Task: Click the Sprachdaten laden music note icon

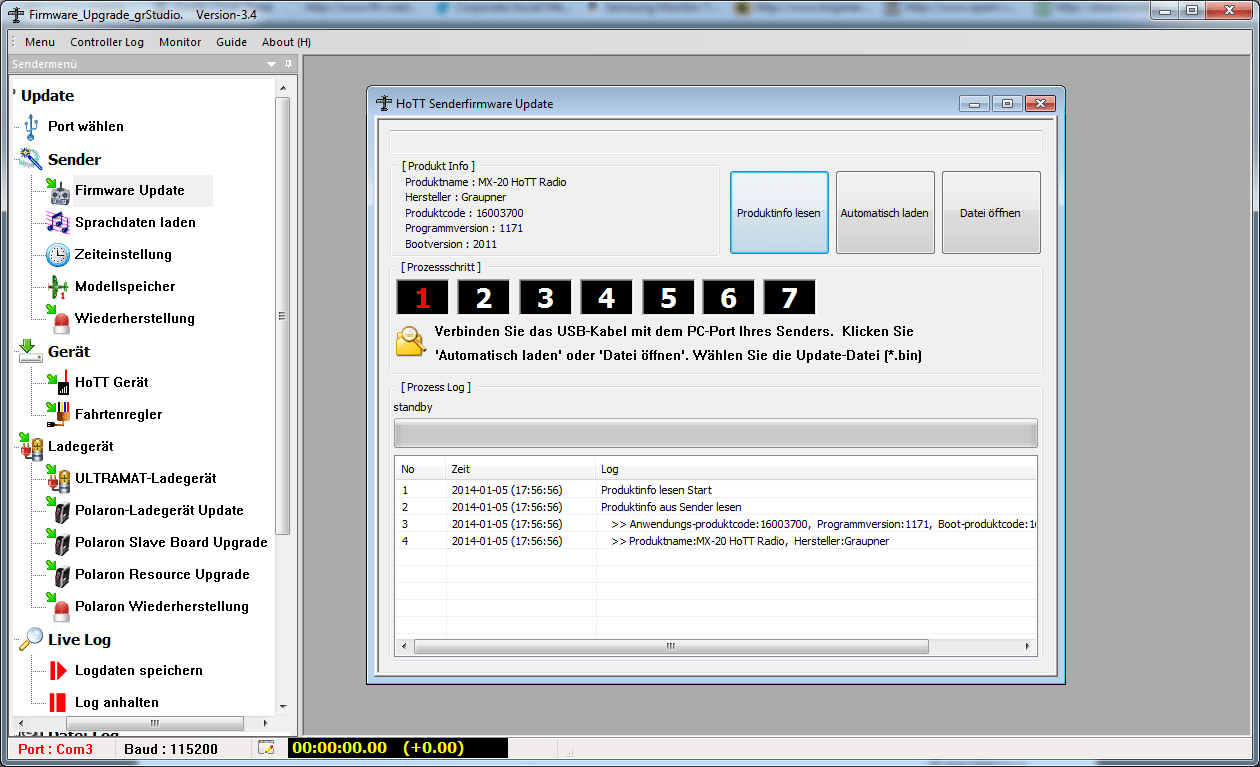Action: (58, 223)
